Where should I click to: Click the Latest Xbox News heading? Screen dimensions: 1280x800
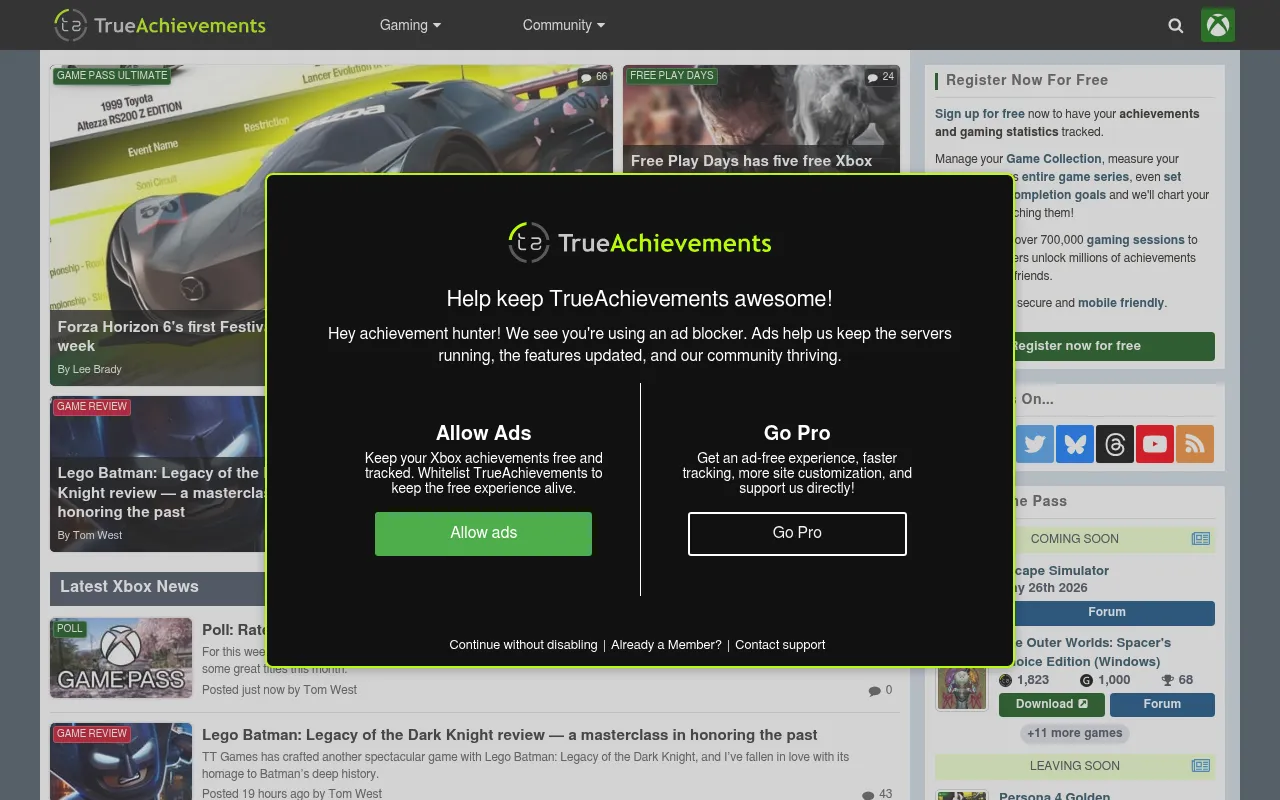click(129, 587)
